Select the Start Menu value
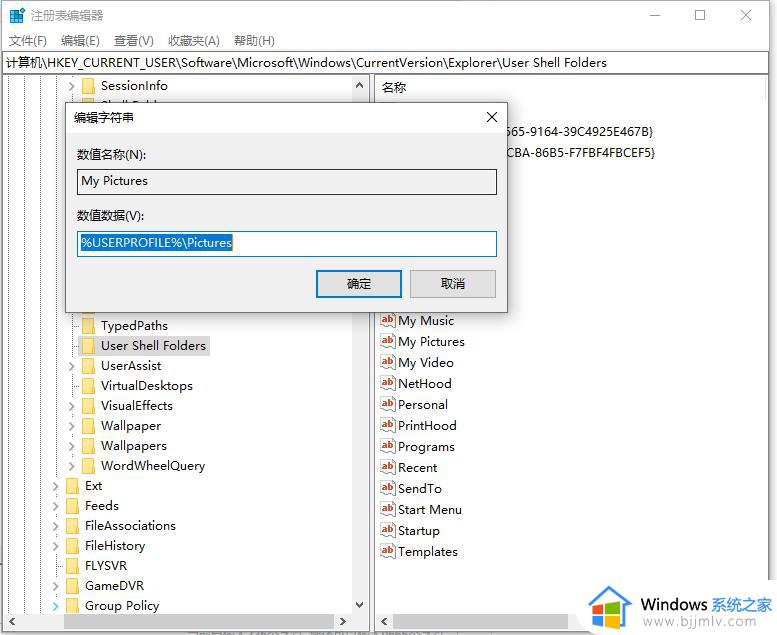777x635 pixels. (430, 510)
